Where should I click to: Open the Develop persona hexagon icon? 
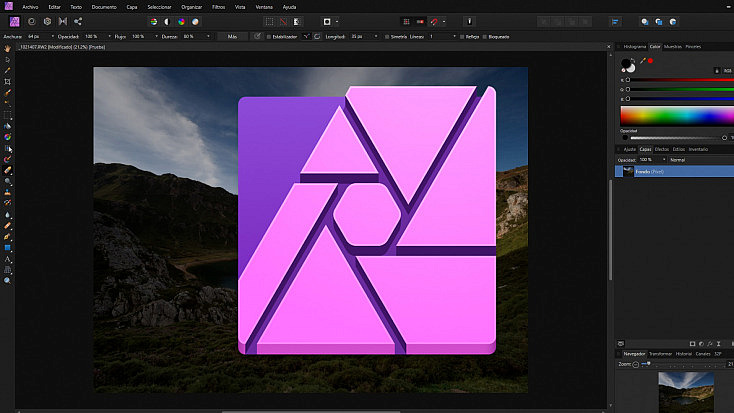coord(47,22)
